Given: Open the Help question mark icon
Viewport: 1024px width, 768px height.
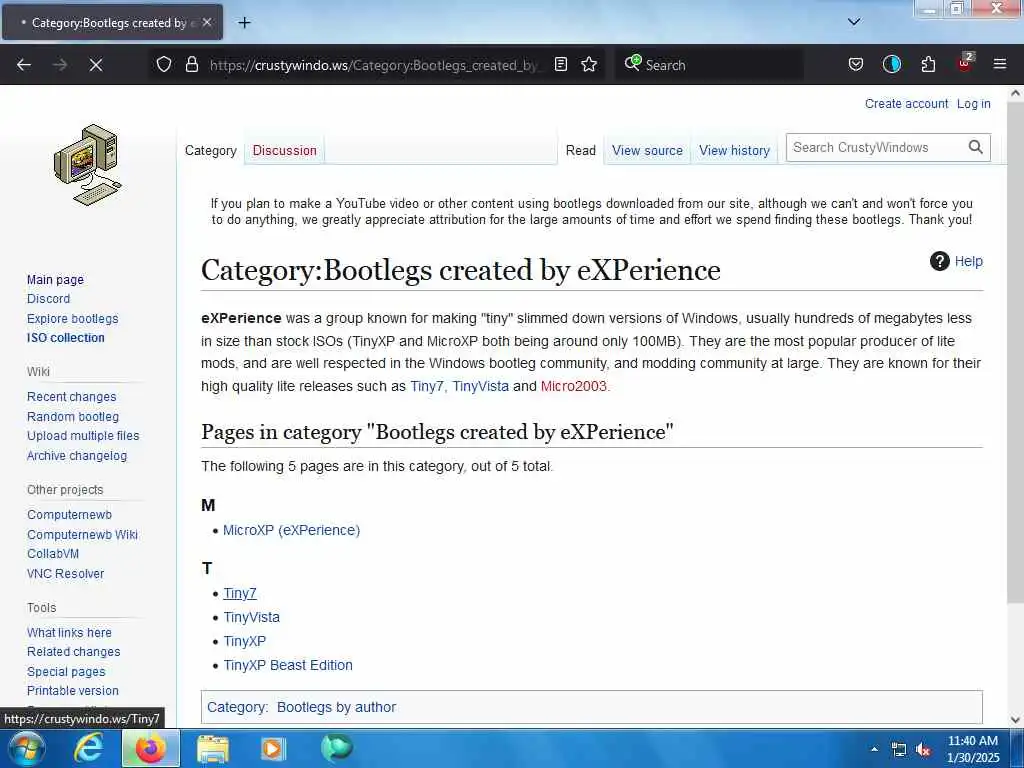Looking at the screenshot, I should coord(939,261).
